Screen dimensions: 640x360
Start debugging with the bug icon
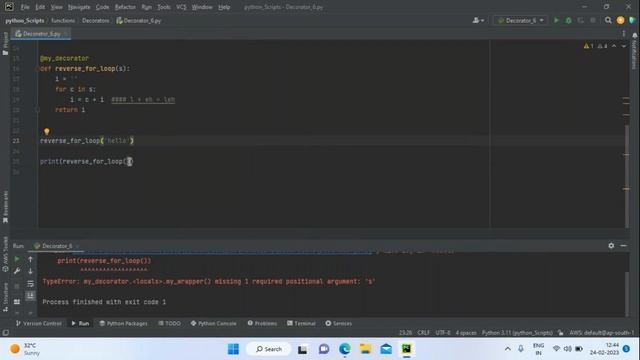[x=568, y=20]
